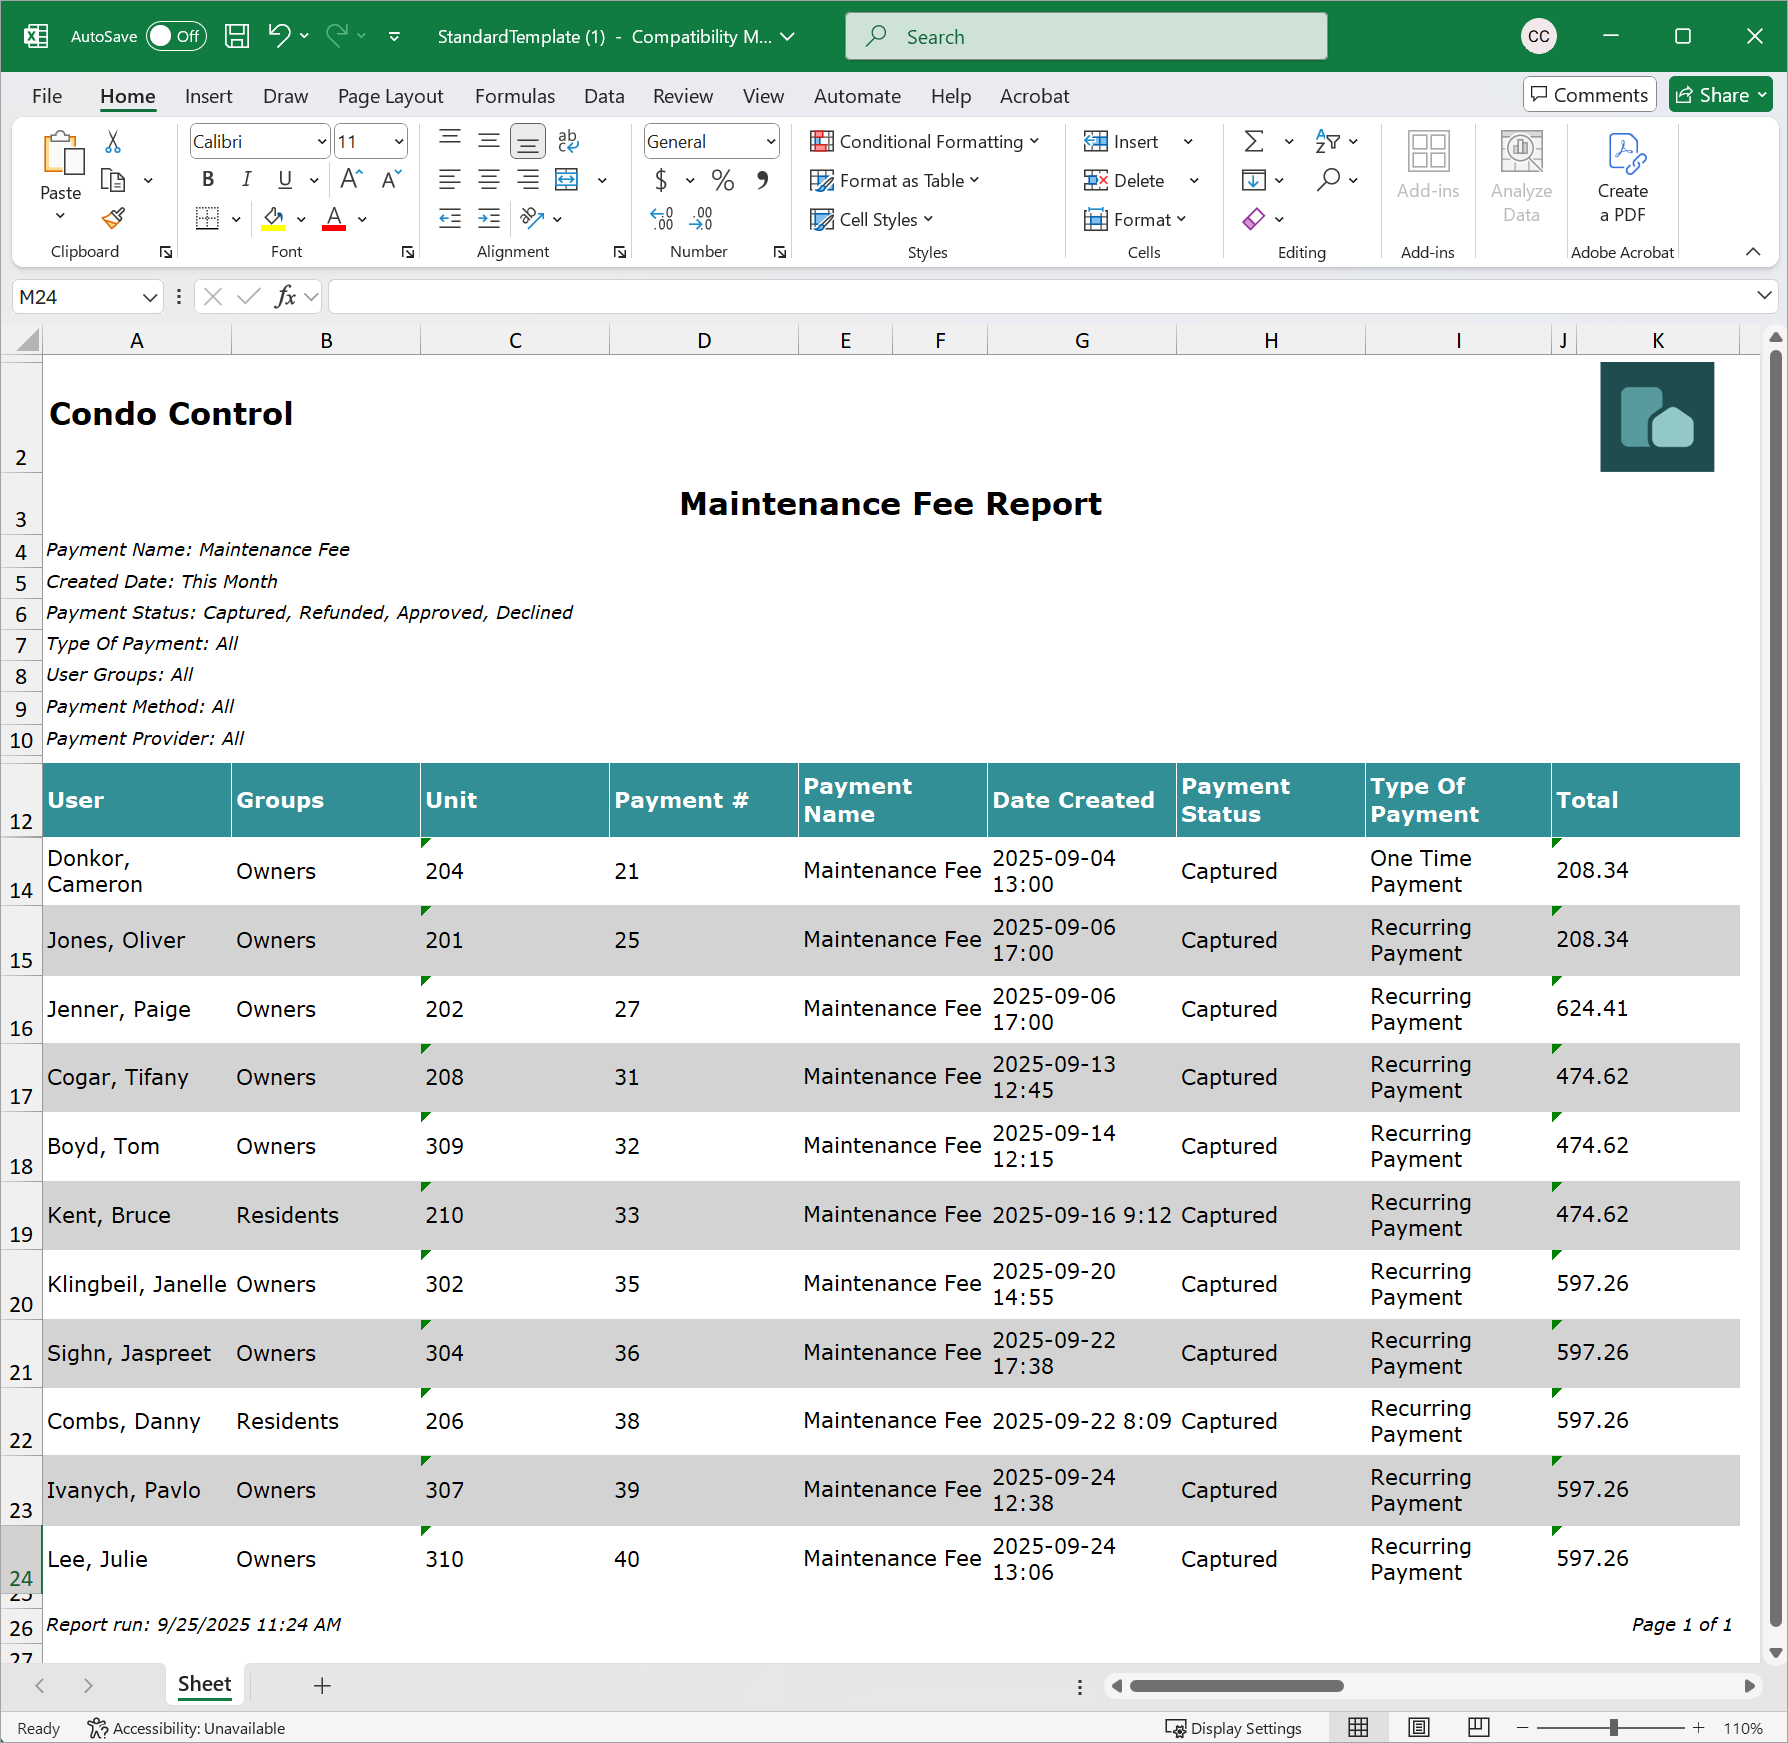Click the AutoSum sigma icon
This screenshot has height=1743, width=1788.
point(1254,141)
